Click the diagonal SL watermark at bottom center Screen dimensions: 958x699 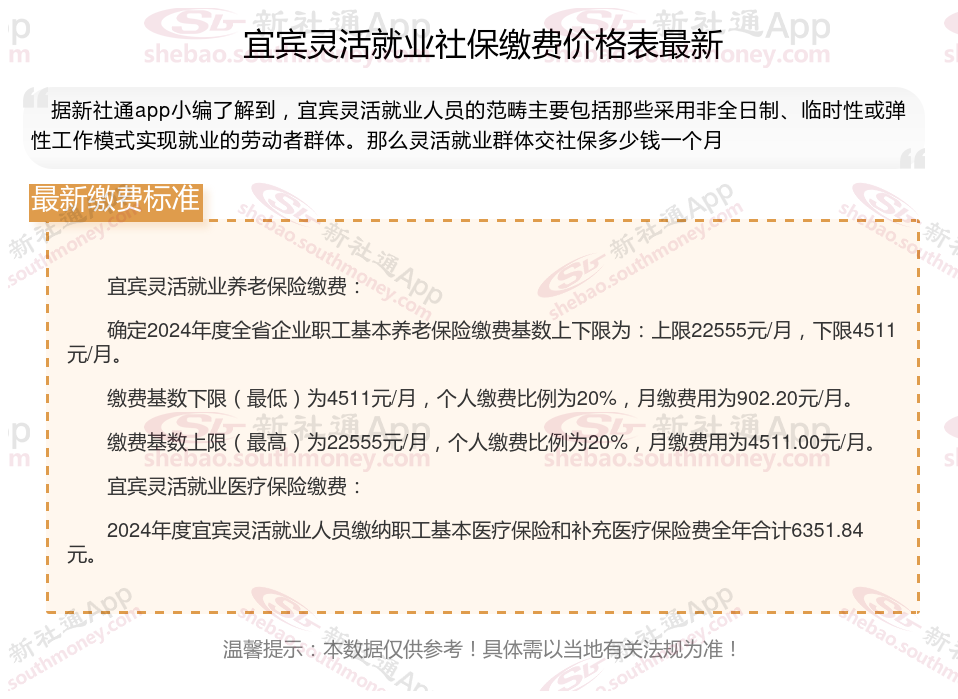[571, 678]
